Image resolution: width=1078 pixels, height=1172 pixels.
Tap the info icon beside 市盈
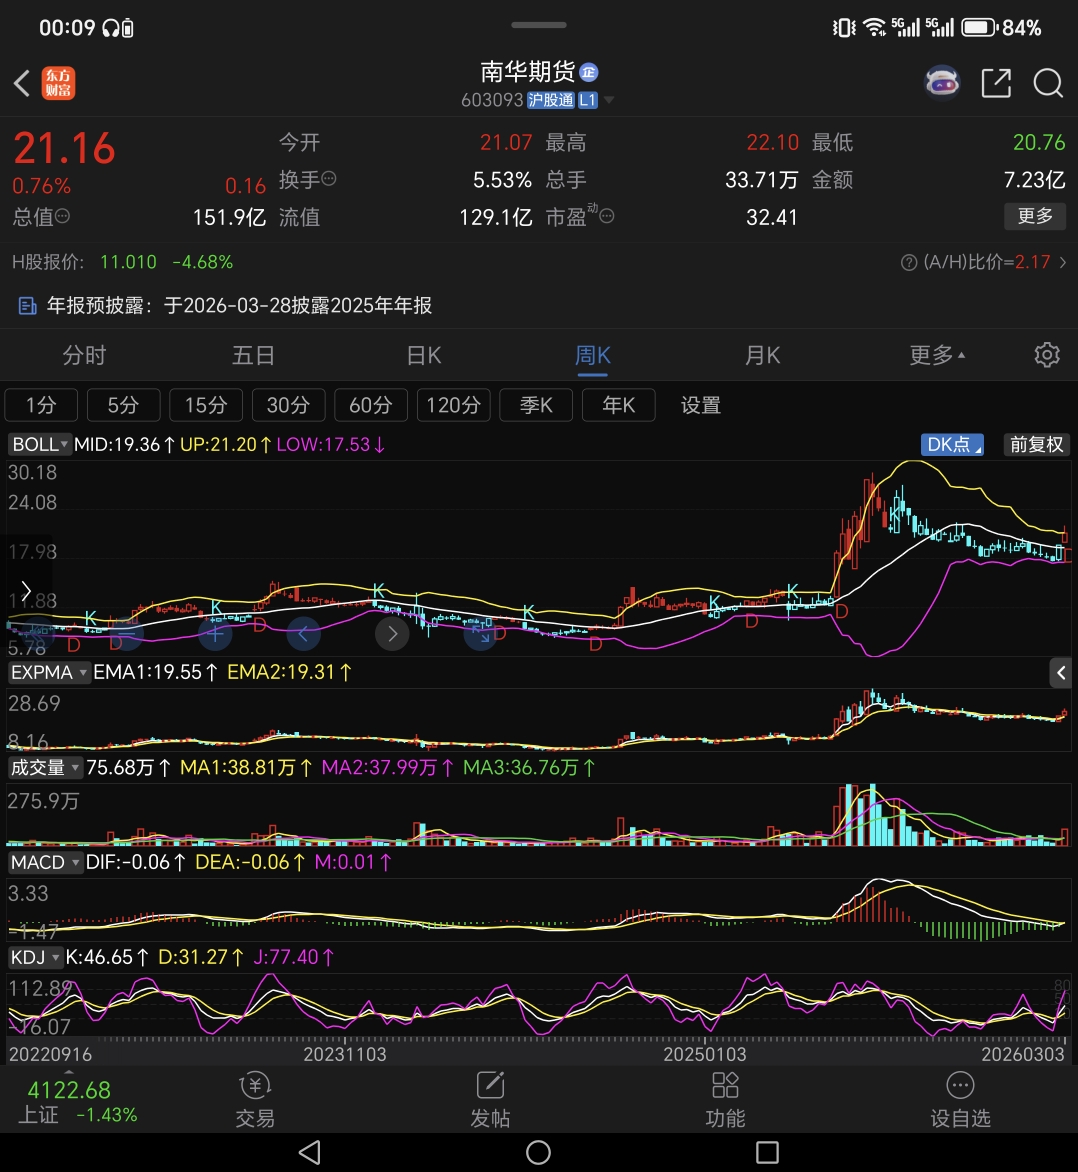pyautogui.click(x=607, y=216)
